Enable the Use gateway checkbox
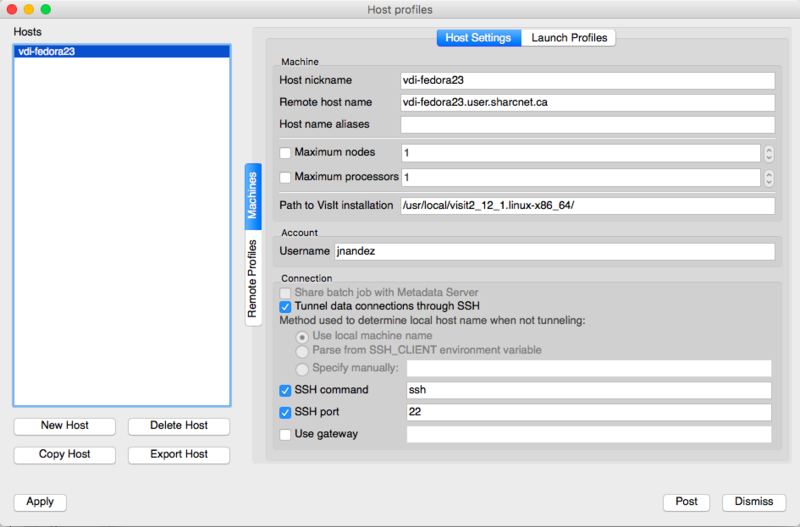 click(286, 434)
